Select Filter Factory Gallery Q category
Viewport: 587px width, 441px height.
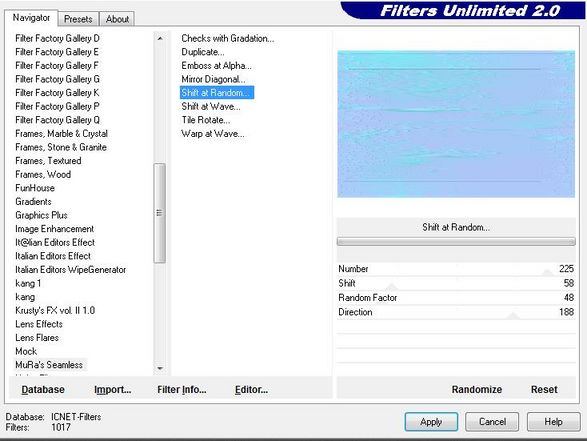point(57,120)
